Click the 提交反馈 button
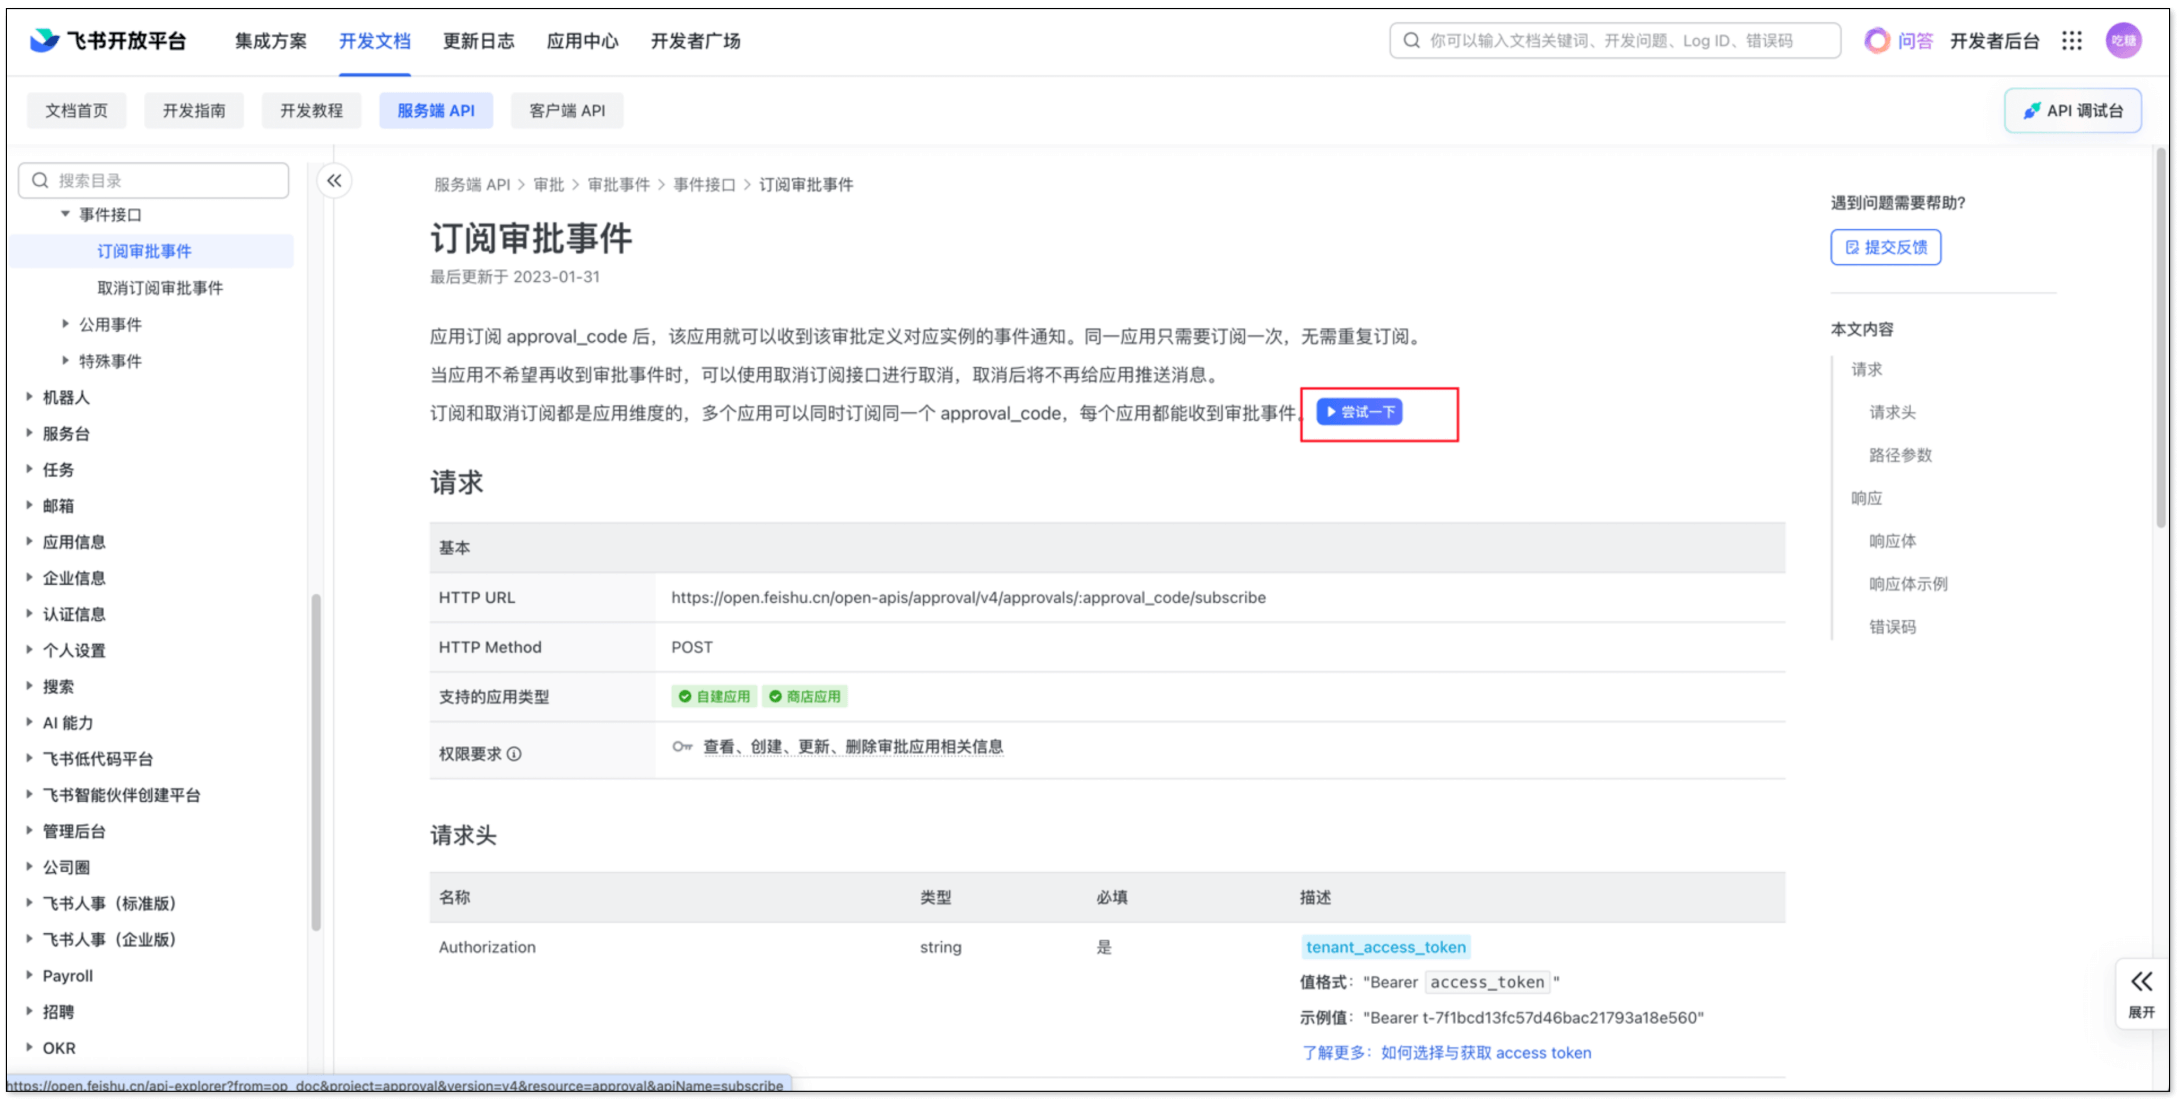The height and width of the screenshot is (1102, 2180). [x=1885, y=247]
